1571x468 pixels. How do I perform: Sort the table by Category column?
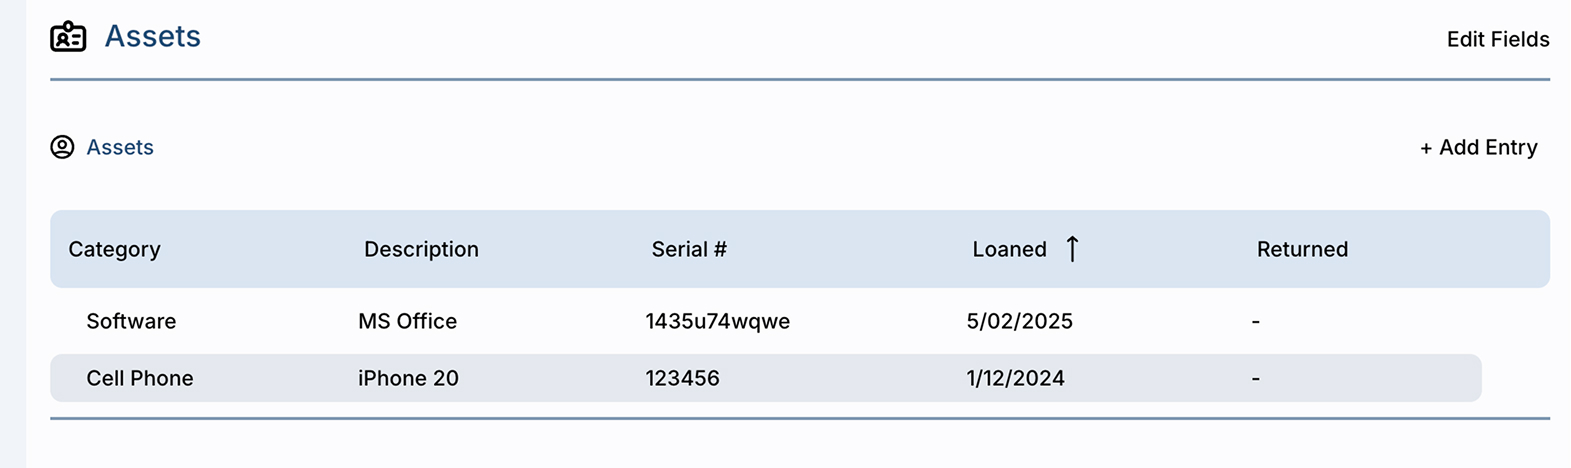click(x=114, y=249)
